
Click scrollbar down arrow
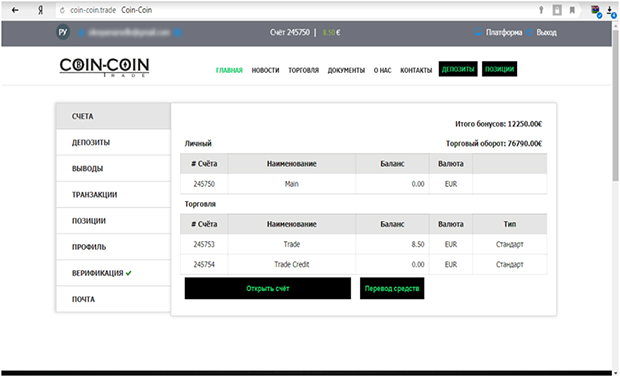pos(616,373)
